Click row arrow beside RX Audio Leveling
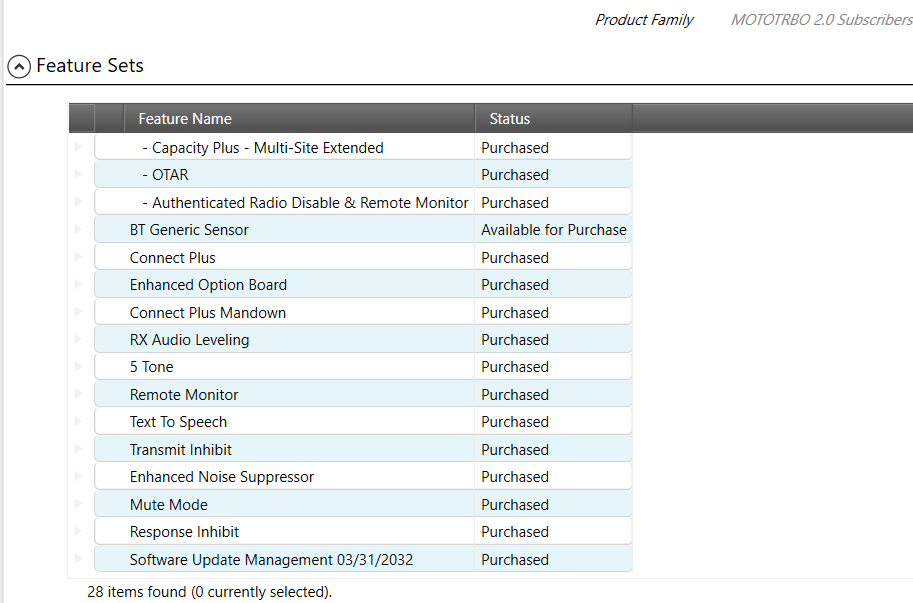 click(x=80, y=339)
